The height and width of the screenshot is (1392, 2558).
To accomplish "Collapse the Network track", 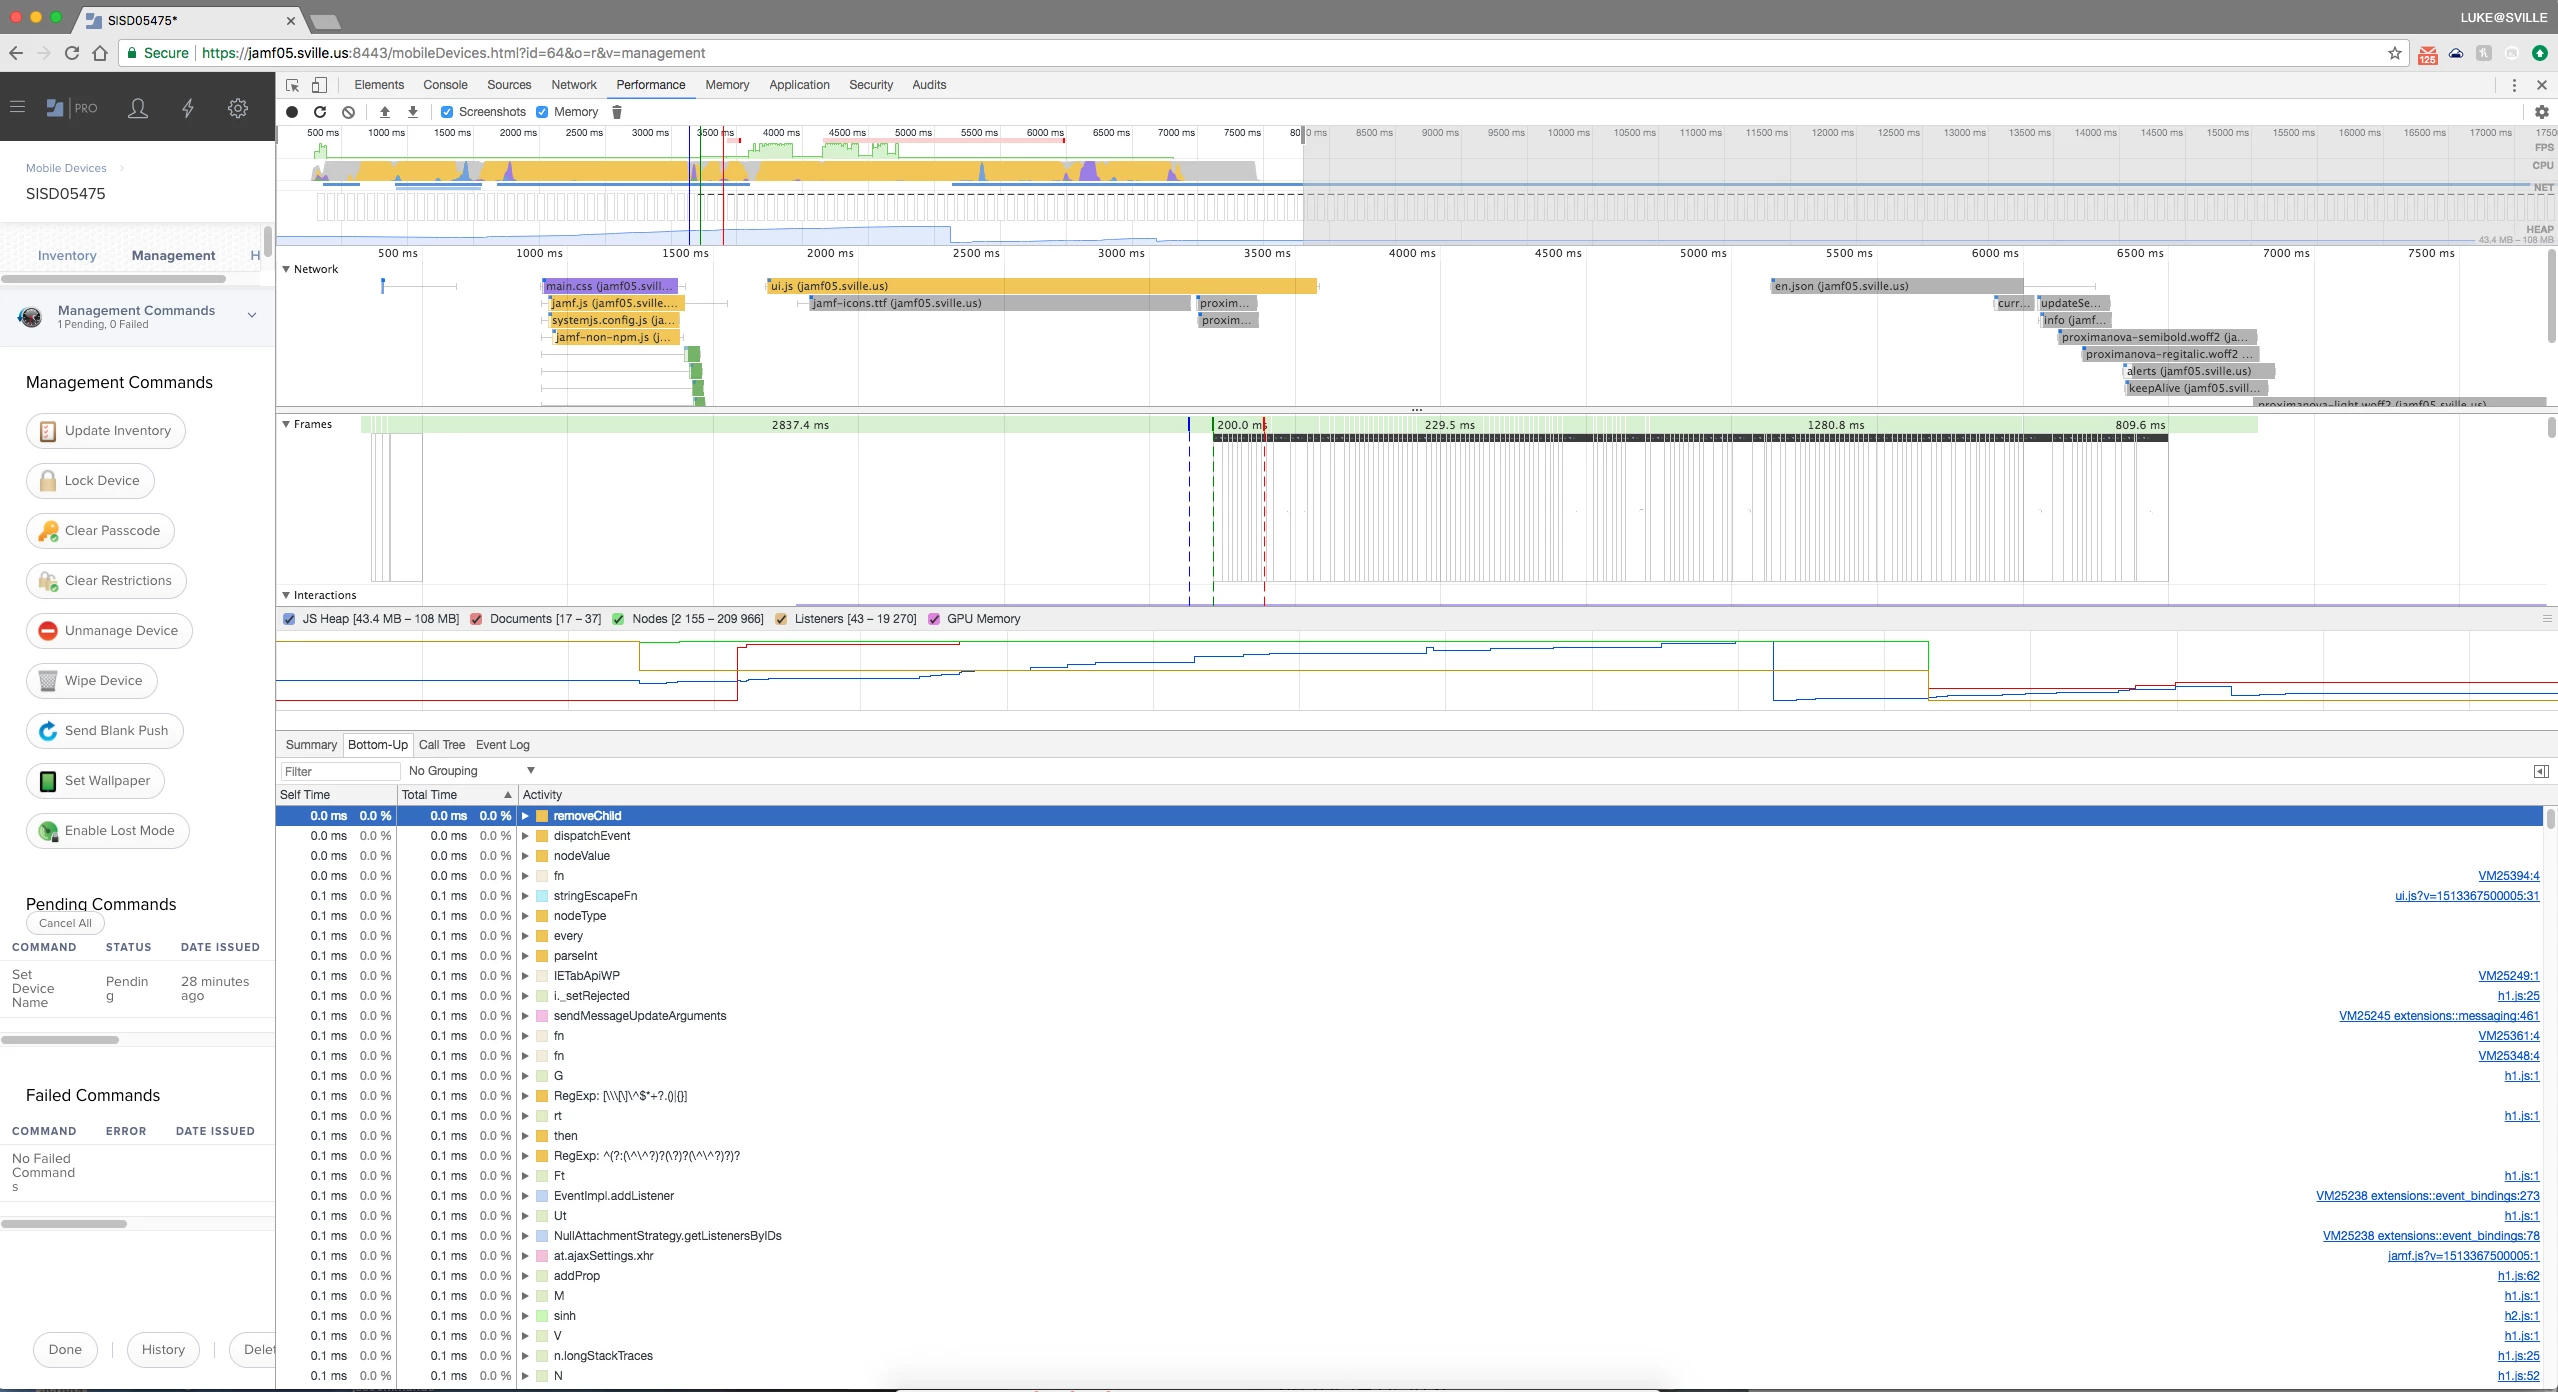I will pyautogui.click(x=286, y=269).
